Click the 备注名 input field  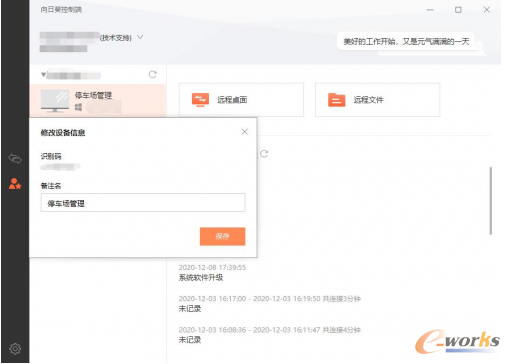click(x=143, y=203)
